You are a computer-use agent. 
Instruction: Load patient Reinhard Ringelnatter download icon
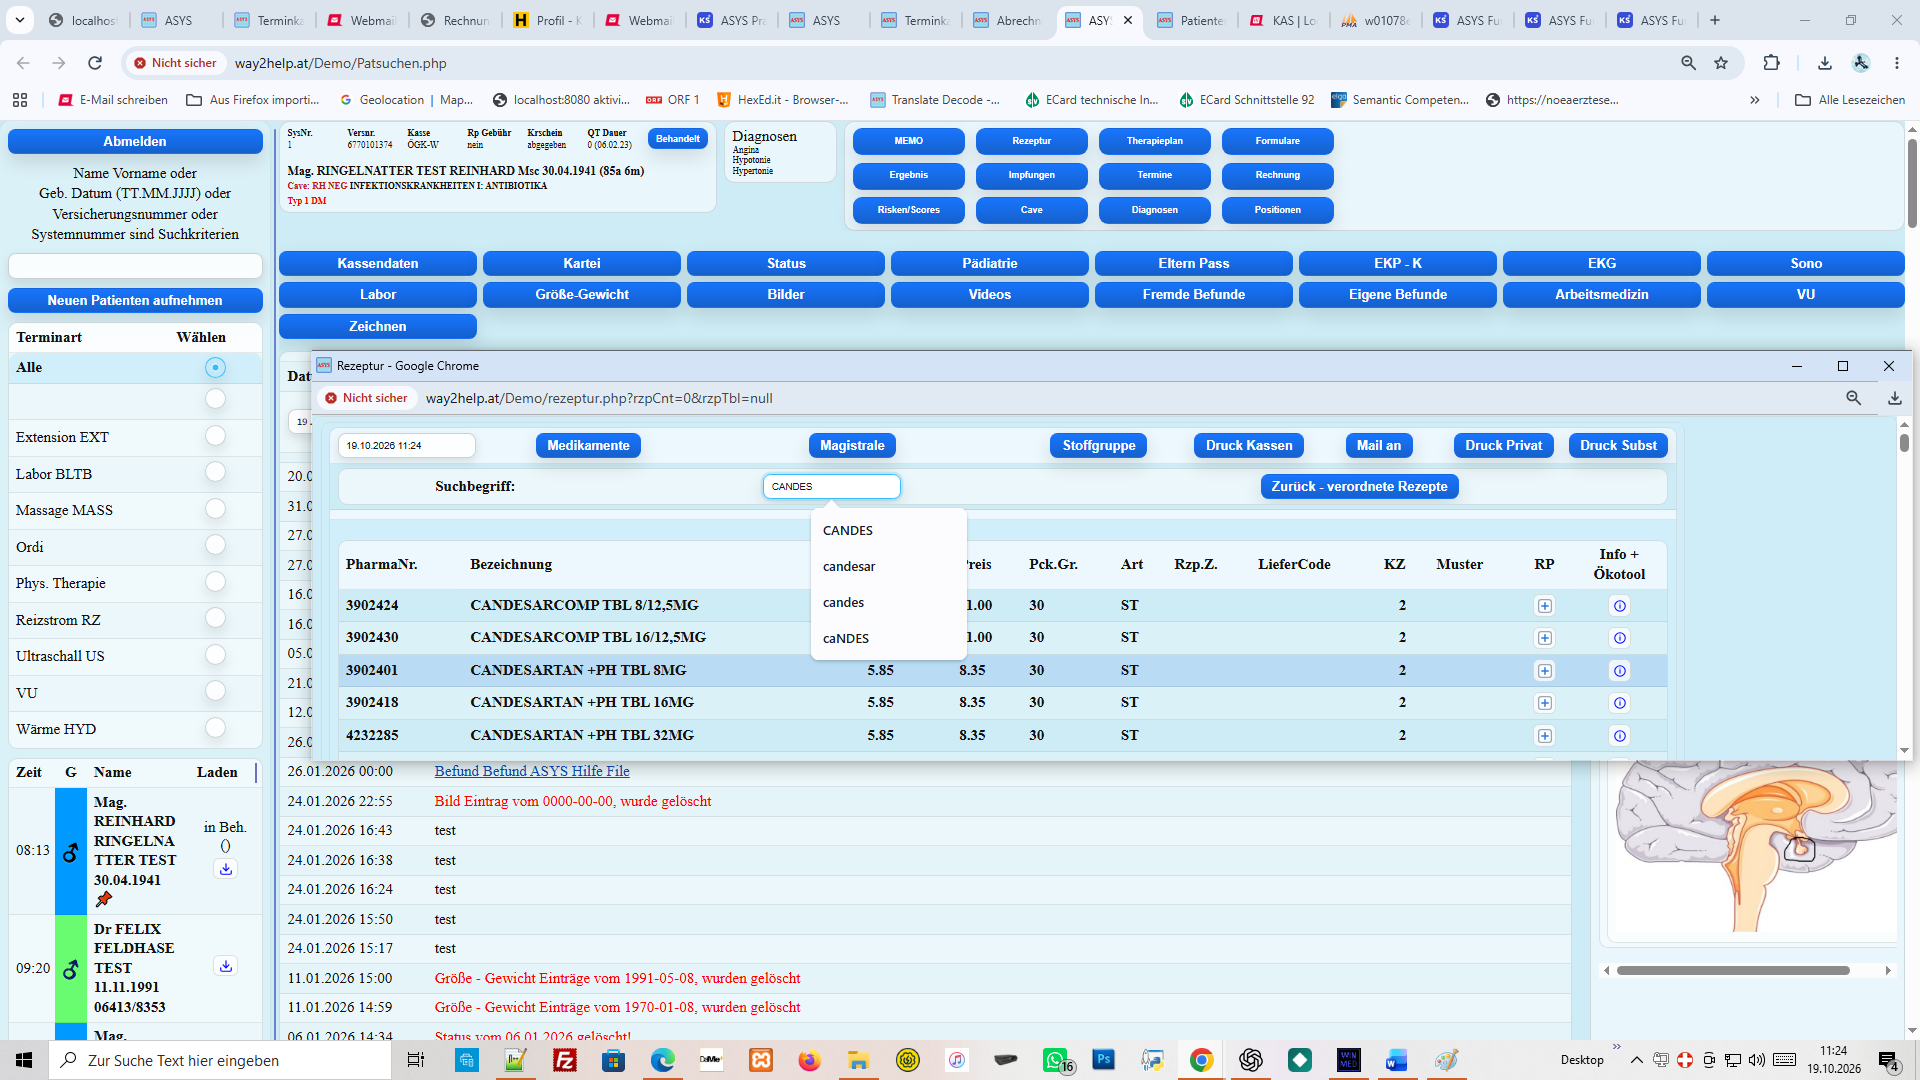[x=226, y=869]
